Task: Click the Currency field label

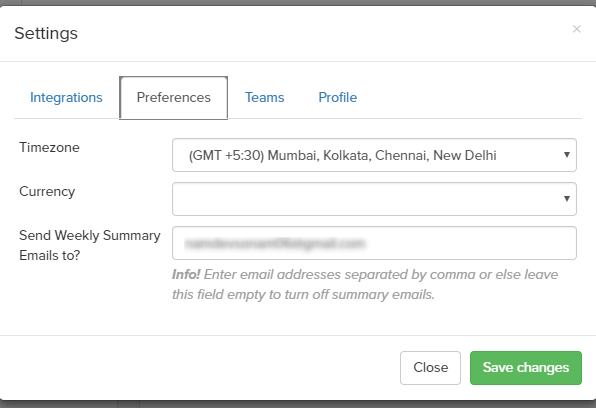Action: coord(47,191)
